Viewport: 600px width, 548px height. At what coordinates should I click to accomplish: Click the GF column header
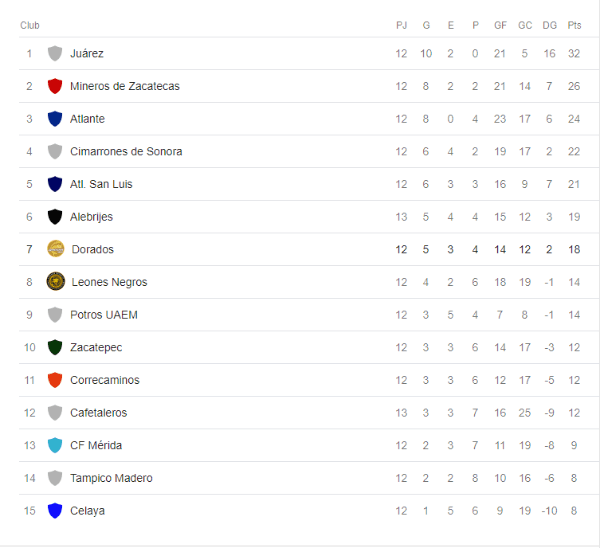pyautogui.click(x=500, y=25)
